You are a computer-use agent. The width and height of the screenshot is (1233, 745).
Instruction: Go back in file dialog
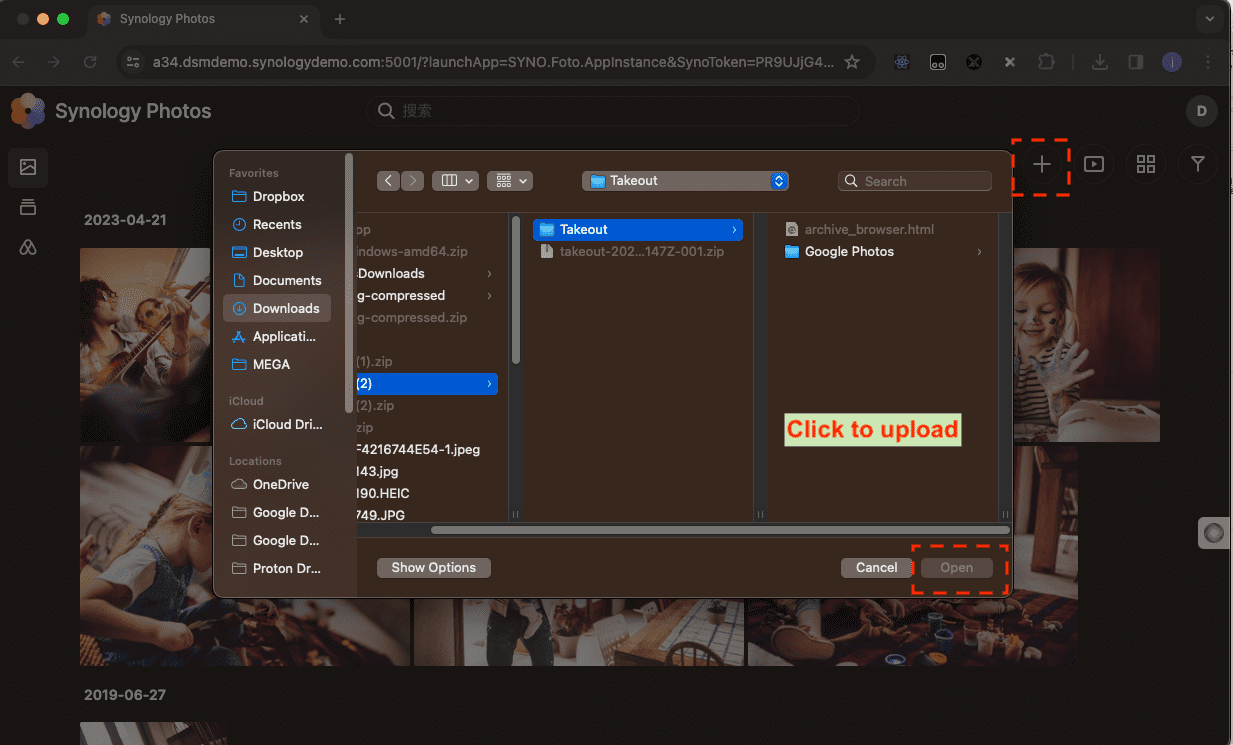pyautogui.click(x=389, y=181)
